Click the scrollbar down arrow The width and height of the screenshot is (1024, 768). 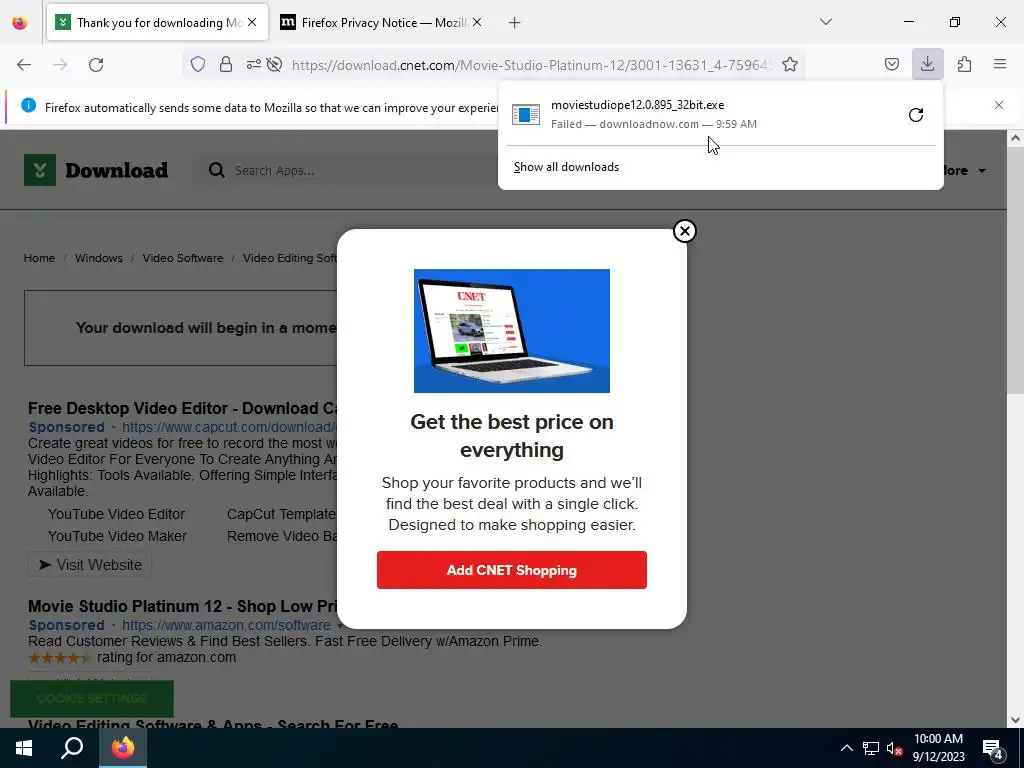click(1015, 720)
